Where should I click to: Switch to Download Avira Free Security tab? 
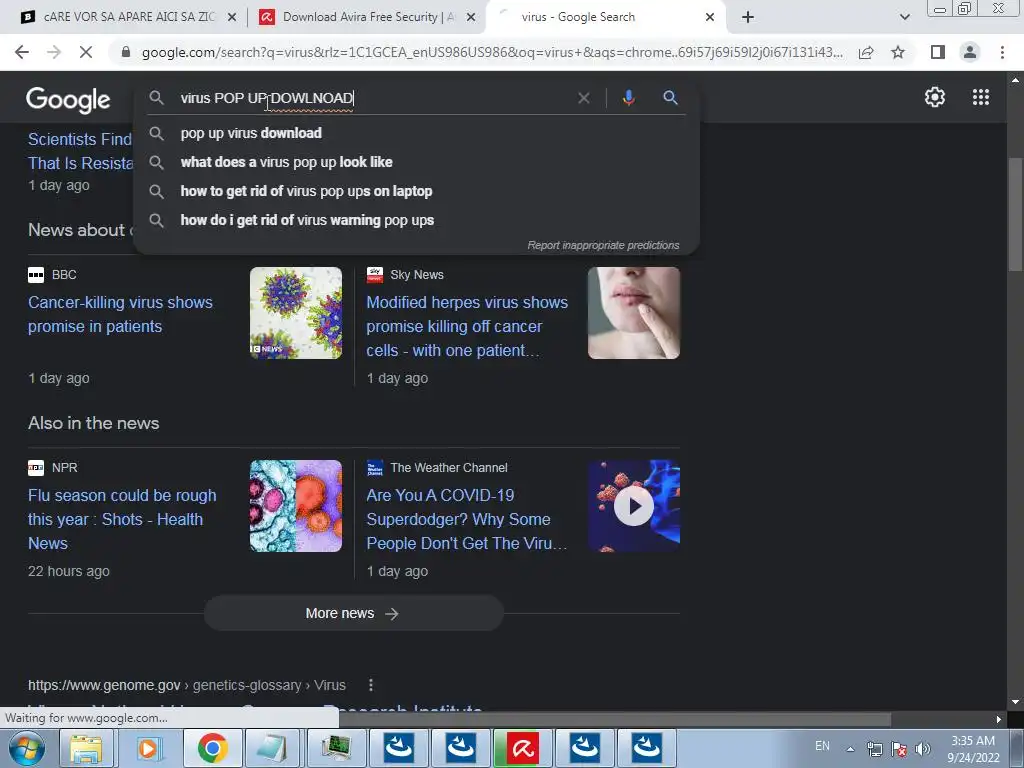(x=367, y=17)
